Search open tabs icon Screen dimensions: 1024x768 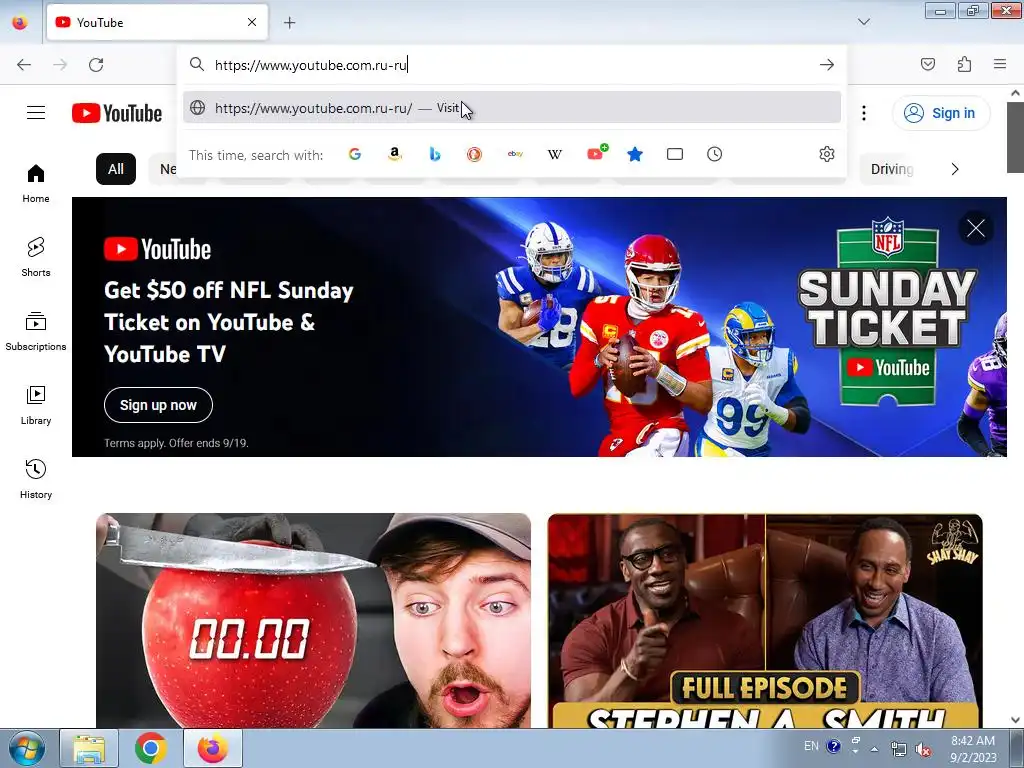[x=675, y=154]
